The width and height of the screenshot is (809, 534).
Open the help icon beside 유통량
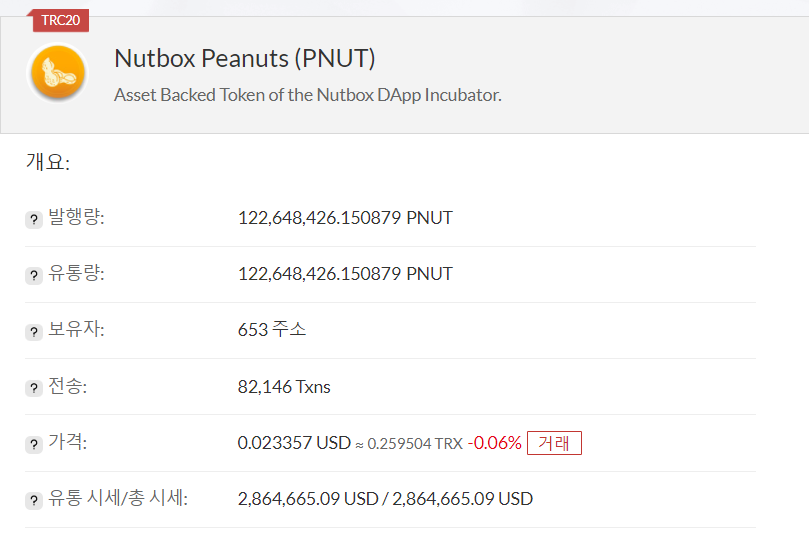click(34, 275)
